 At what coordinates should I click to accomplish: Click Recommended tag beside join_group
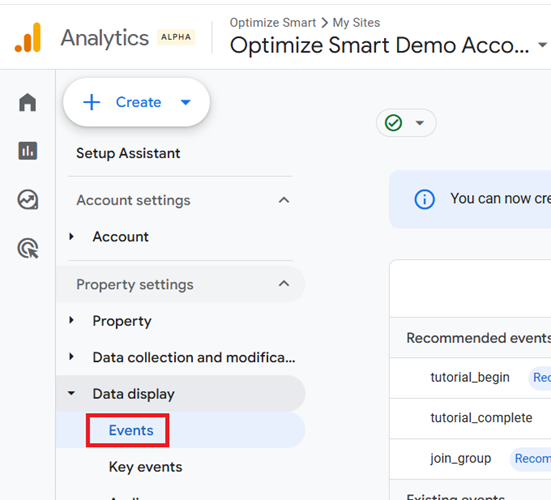pos(531,459)
